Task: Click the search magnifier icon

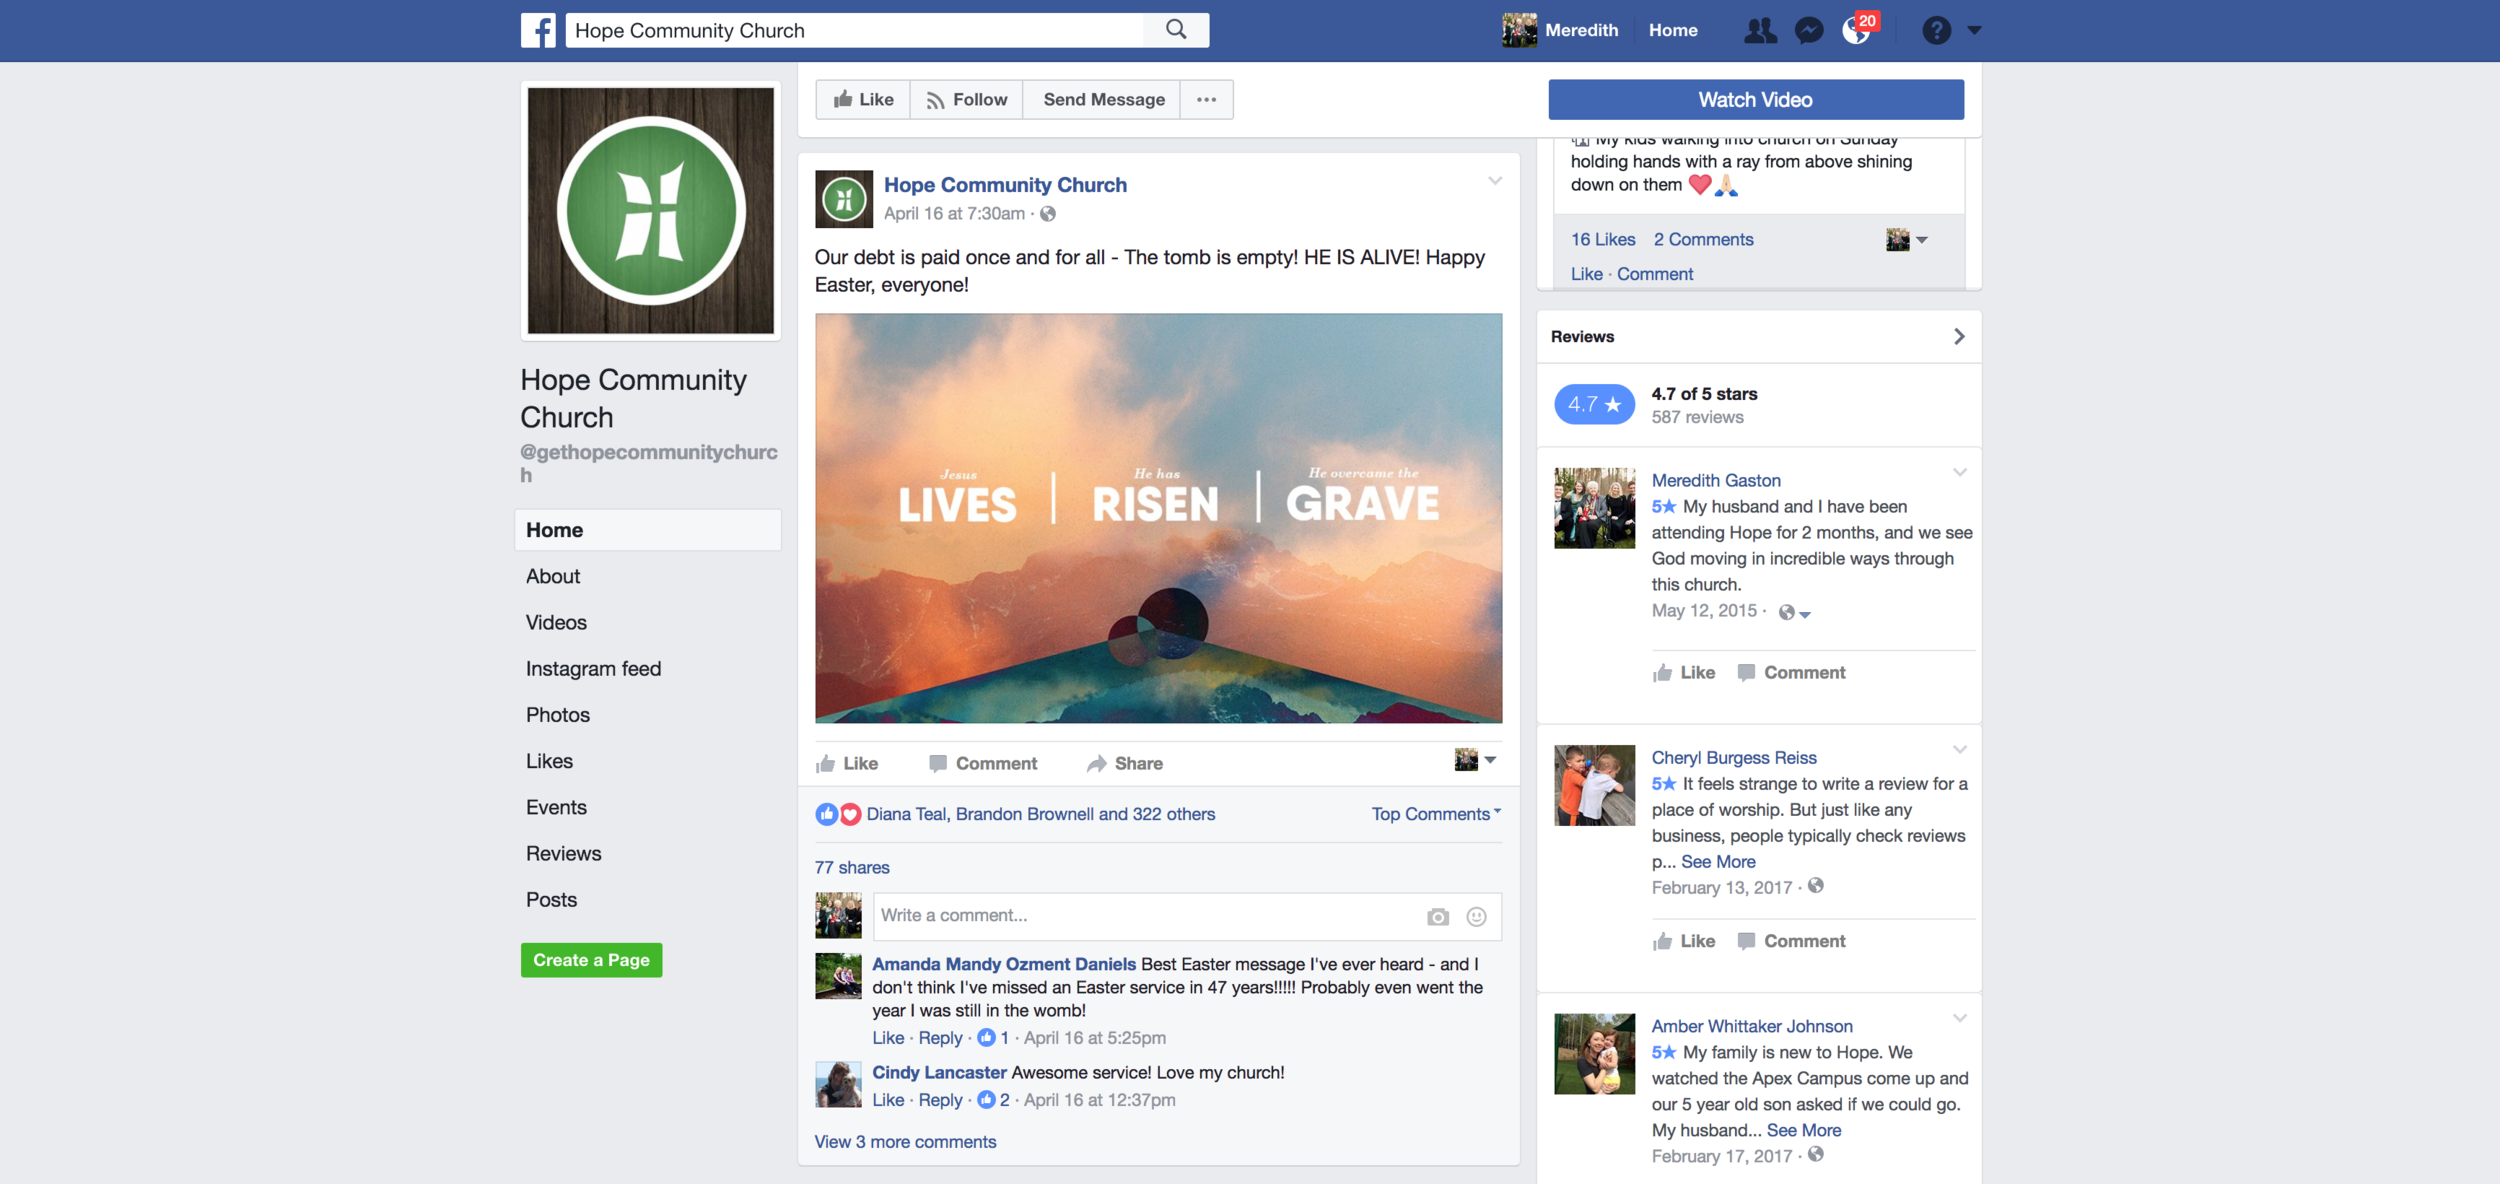Action: (1176, 30)
